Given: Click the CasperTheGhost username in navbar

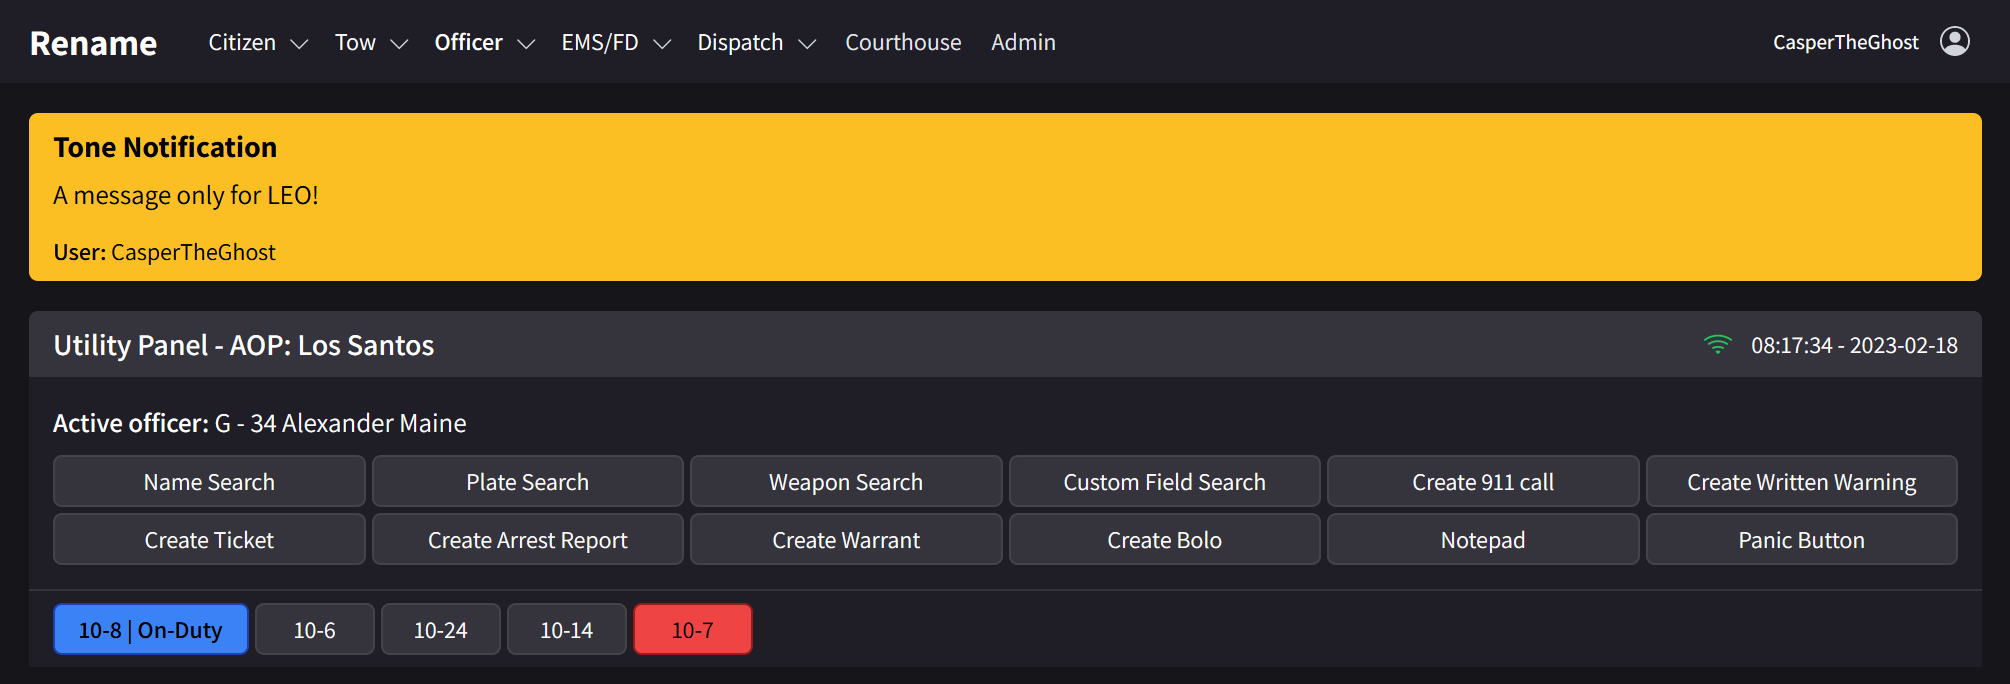Looking at the screenshot, I should pyautogui.click(x=1845, y=43).
